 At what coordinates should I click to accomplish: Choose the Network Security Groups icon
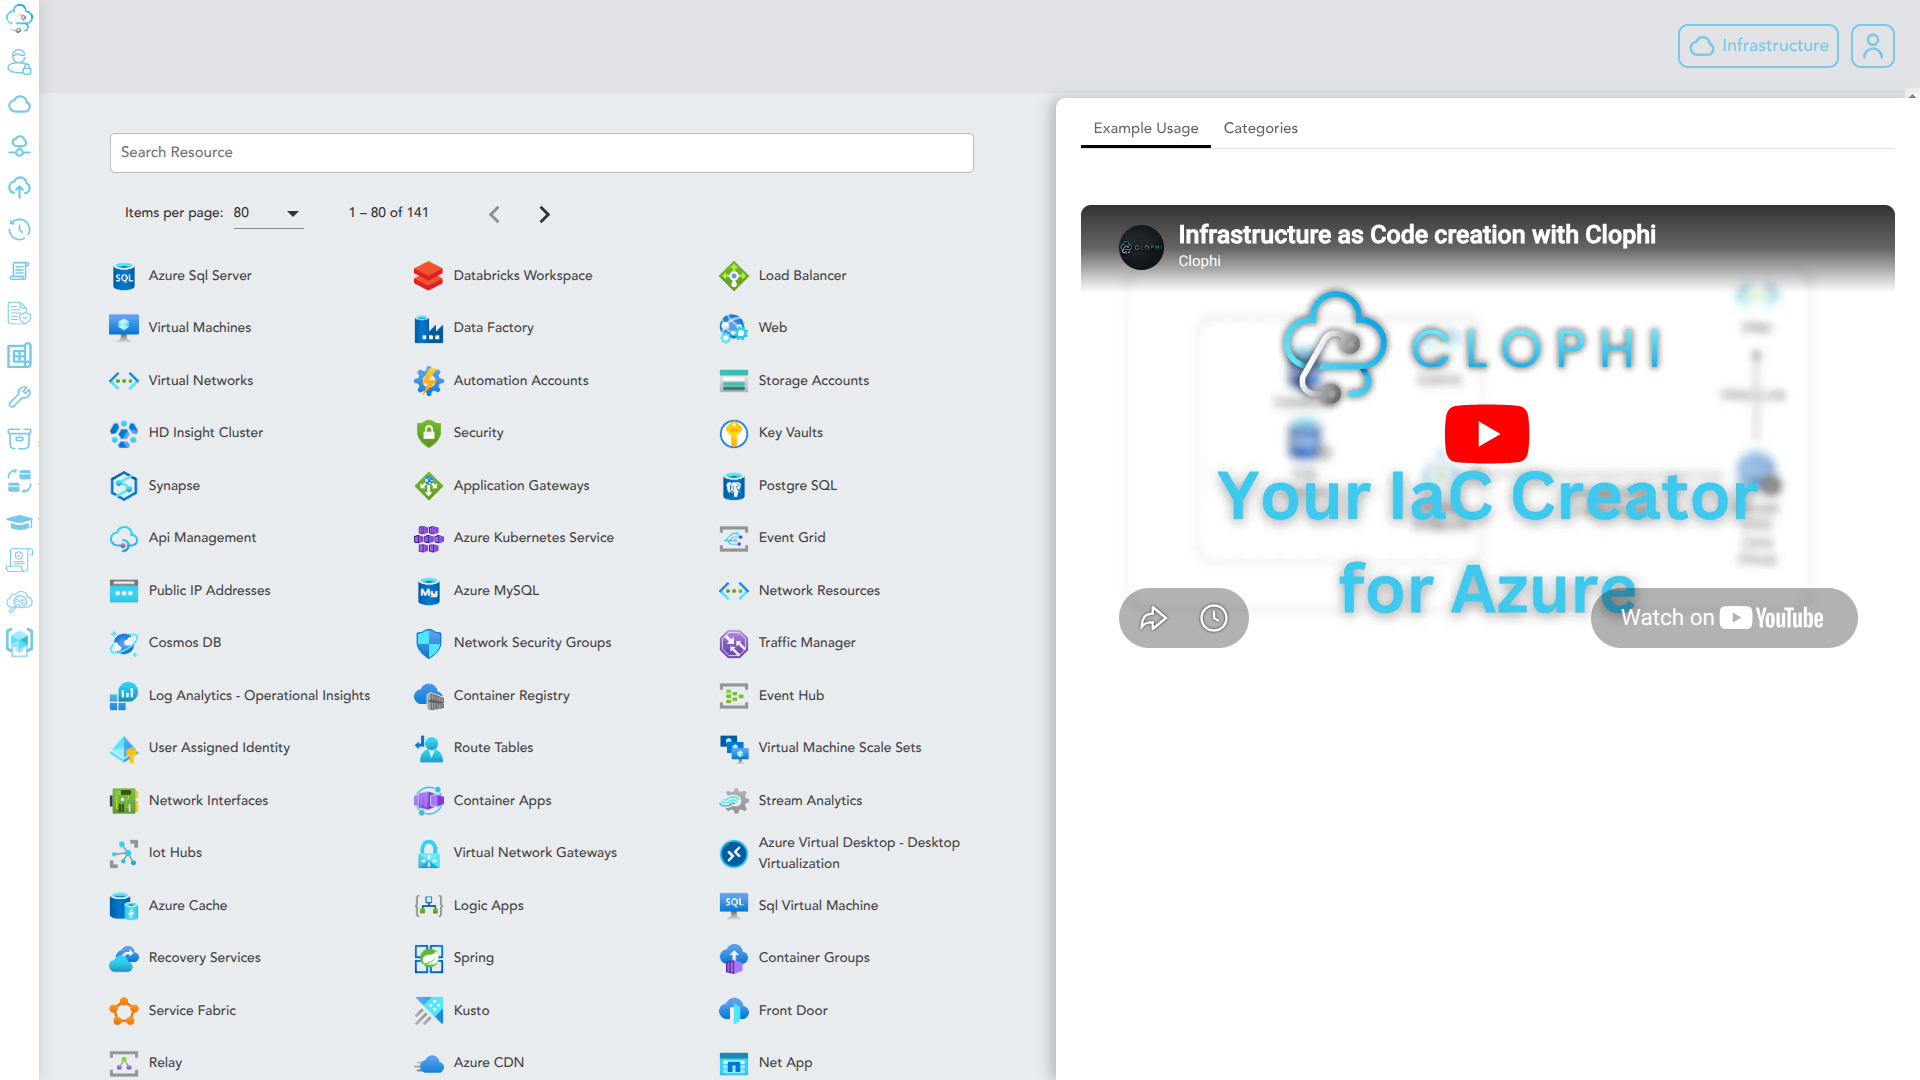[x=428, y=643]
